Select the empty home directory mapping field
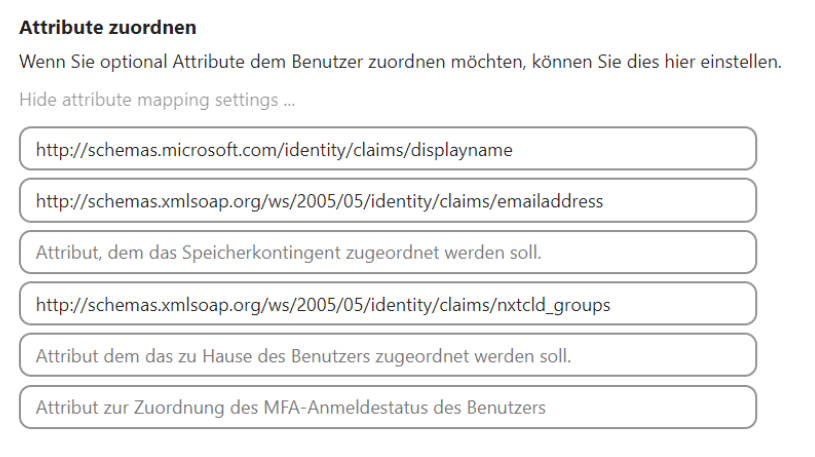The image size is (815, 457). point(387,356)
